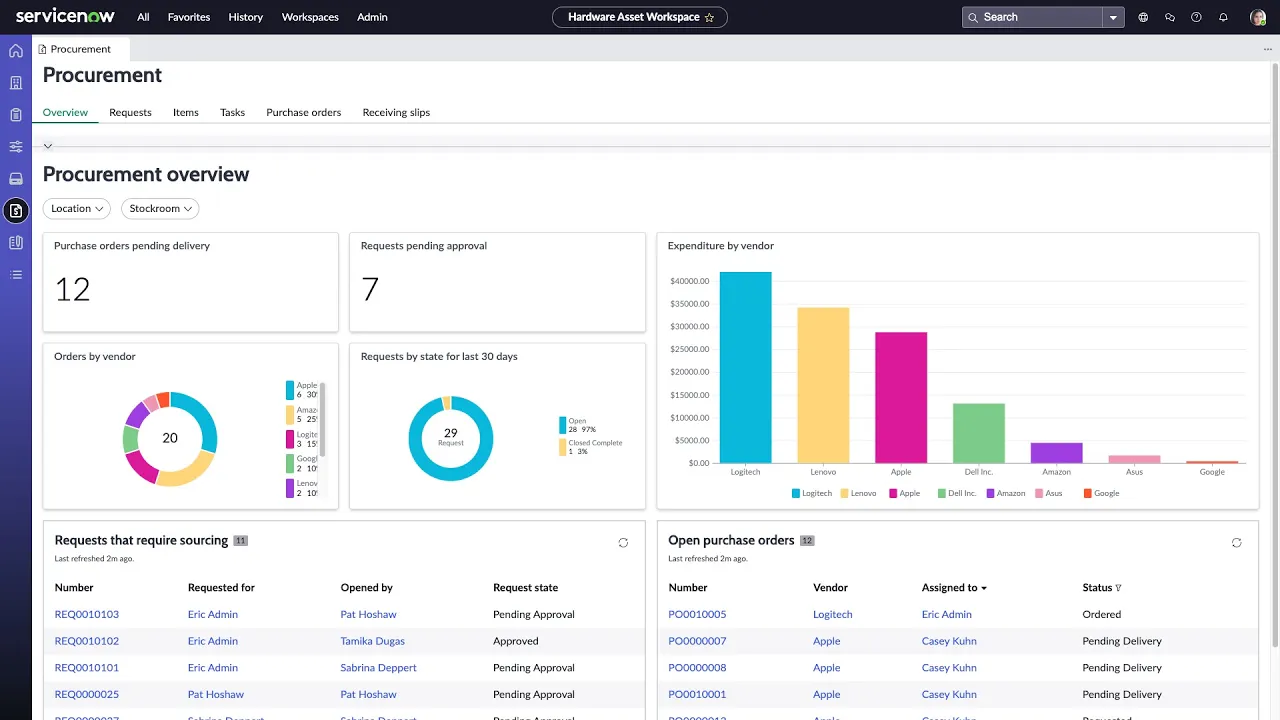Select the active procurement icon in sidebar
The height and width of the screenshot is (720, 1280).
pos(16,211)
